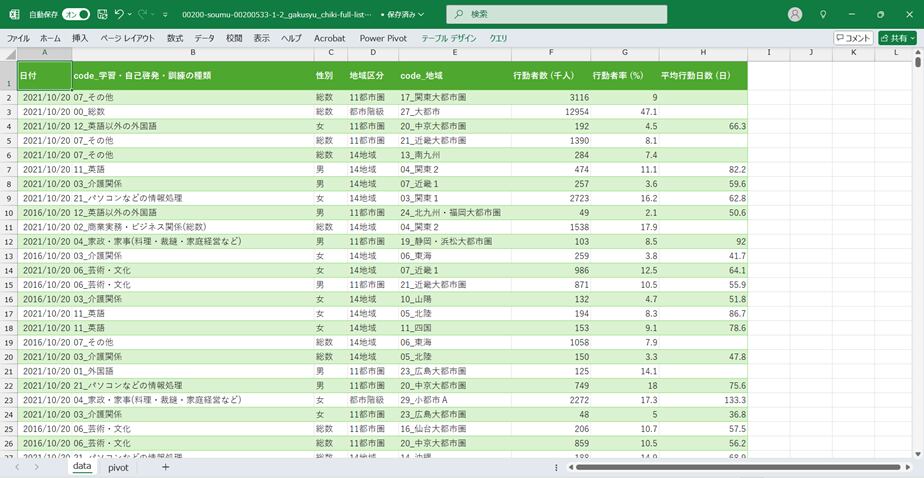Open the undo history dropdown arrow

(x=131, y=15)
